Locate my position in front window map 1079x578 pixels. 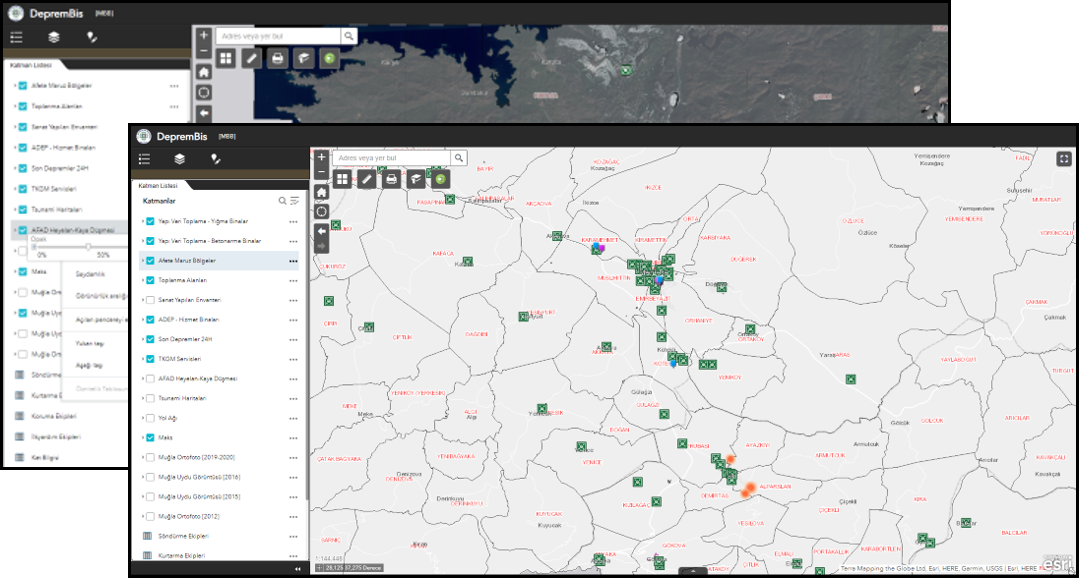point(321,211)
